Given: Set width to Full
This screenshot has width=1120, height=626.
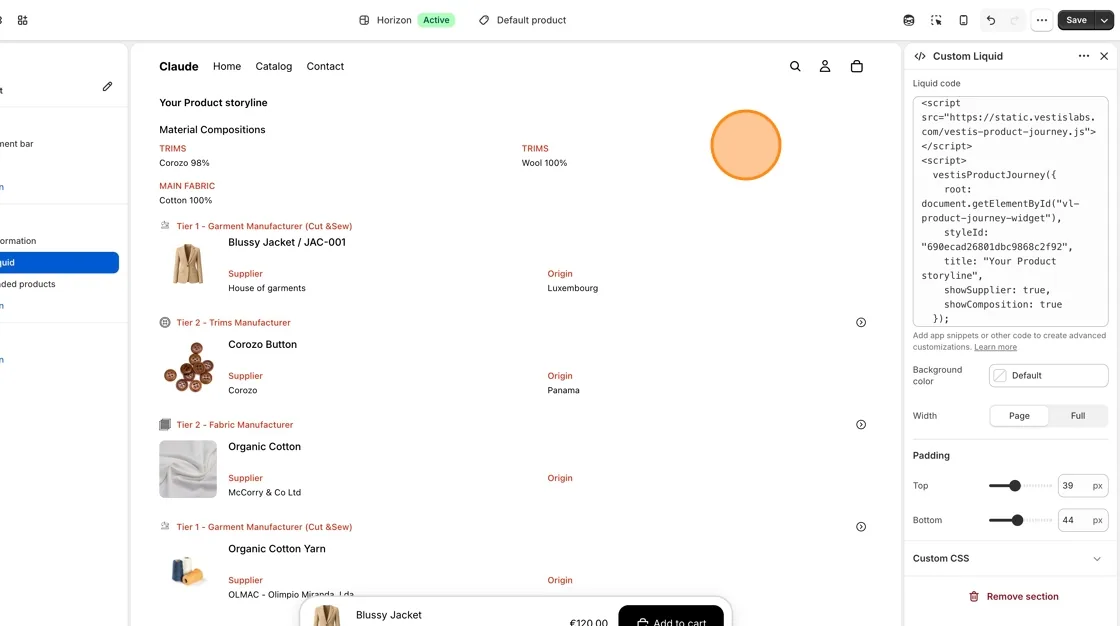Looking at the screenshot, I should tap(1078, 416).
